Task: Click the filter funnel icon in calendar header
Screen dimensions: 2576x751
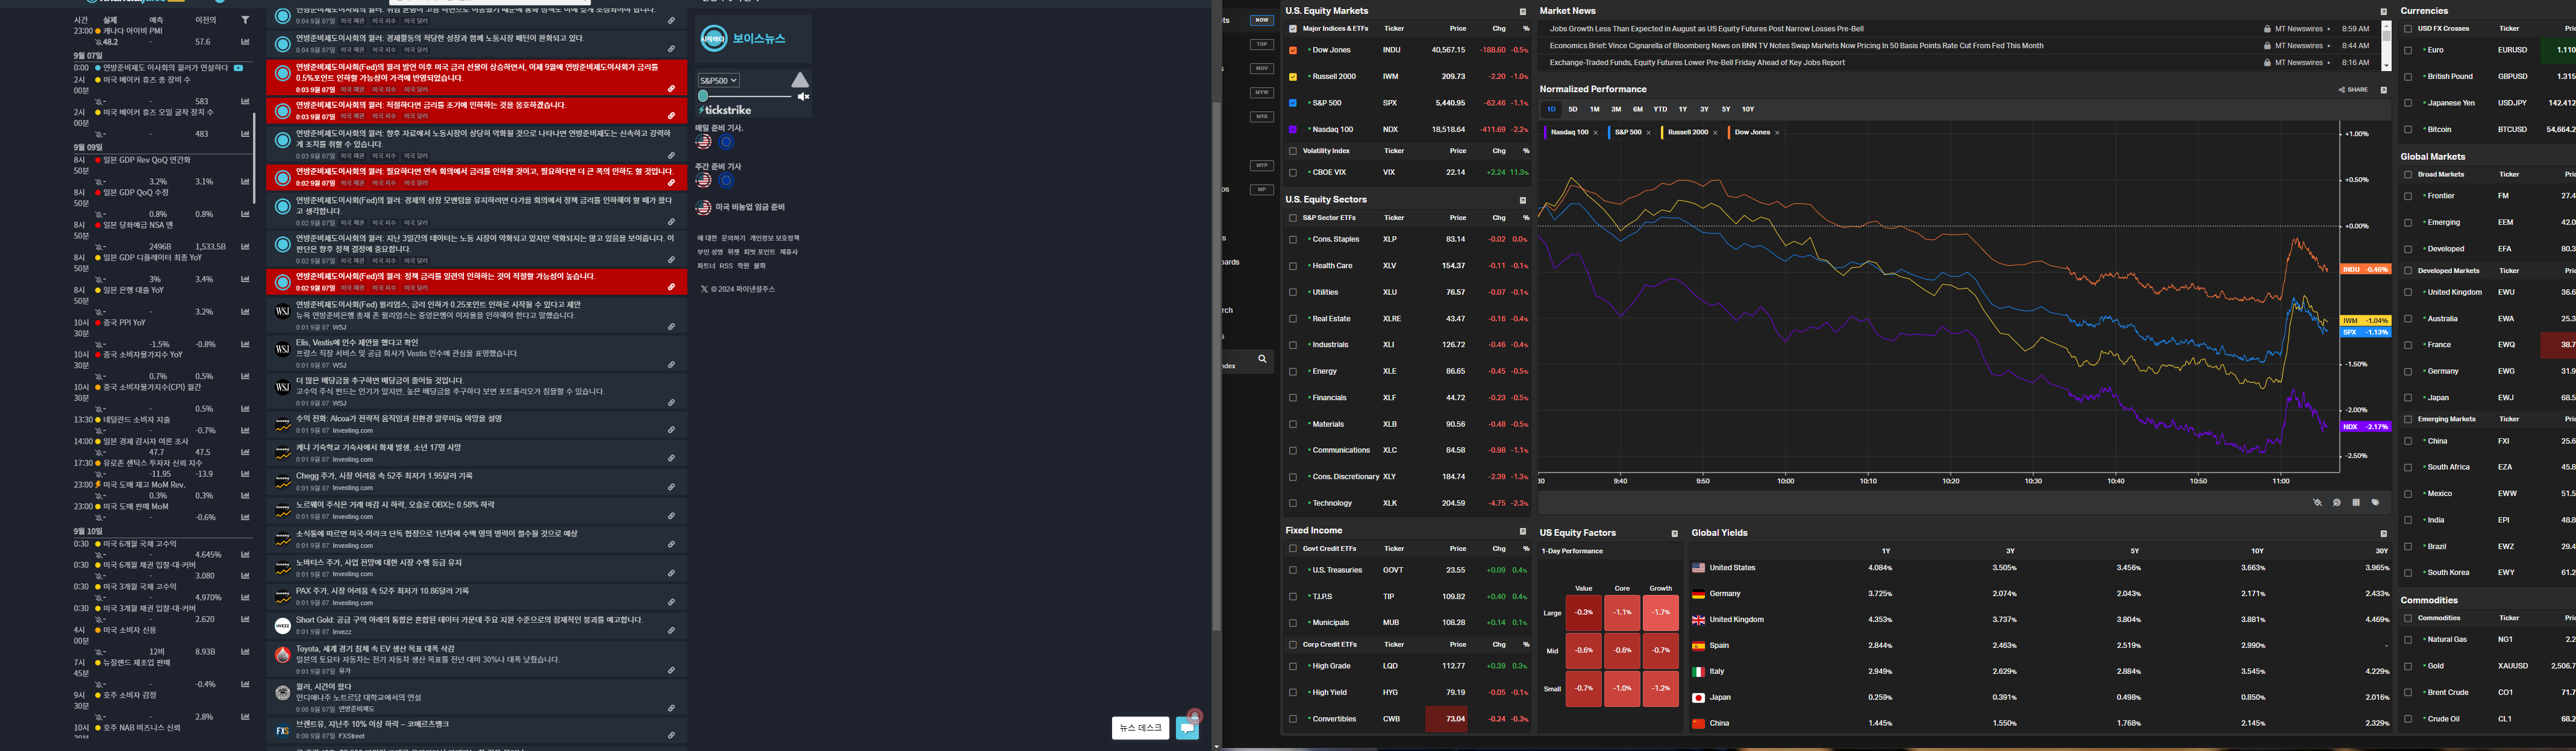Action: pos(245,20)
